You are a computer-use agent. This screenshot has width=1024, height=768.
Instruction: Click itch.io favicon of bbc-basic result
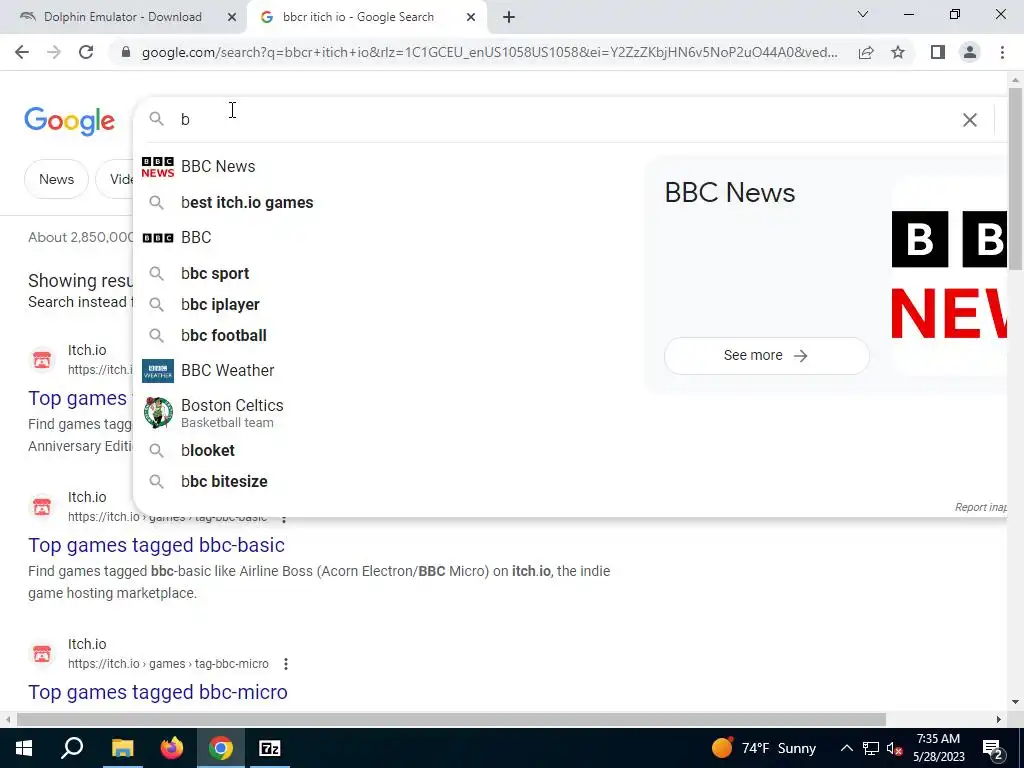42,507
